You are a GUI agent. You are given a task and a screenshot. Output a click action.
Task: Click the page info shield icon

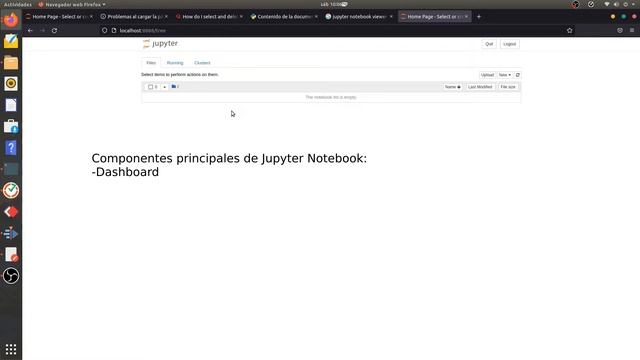pyautogui.click(x=104, y=31)
